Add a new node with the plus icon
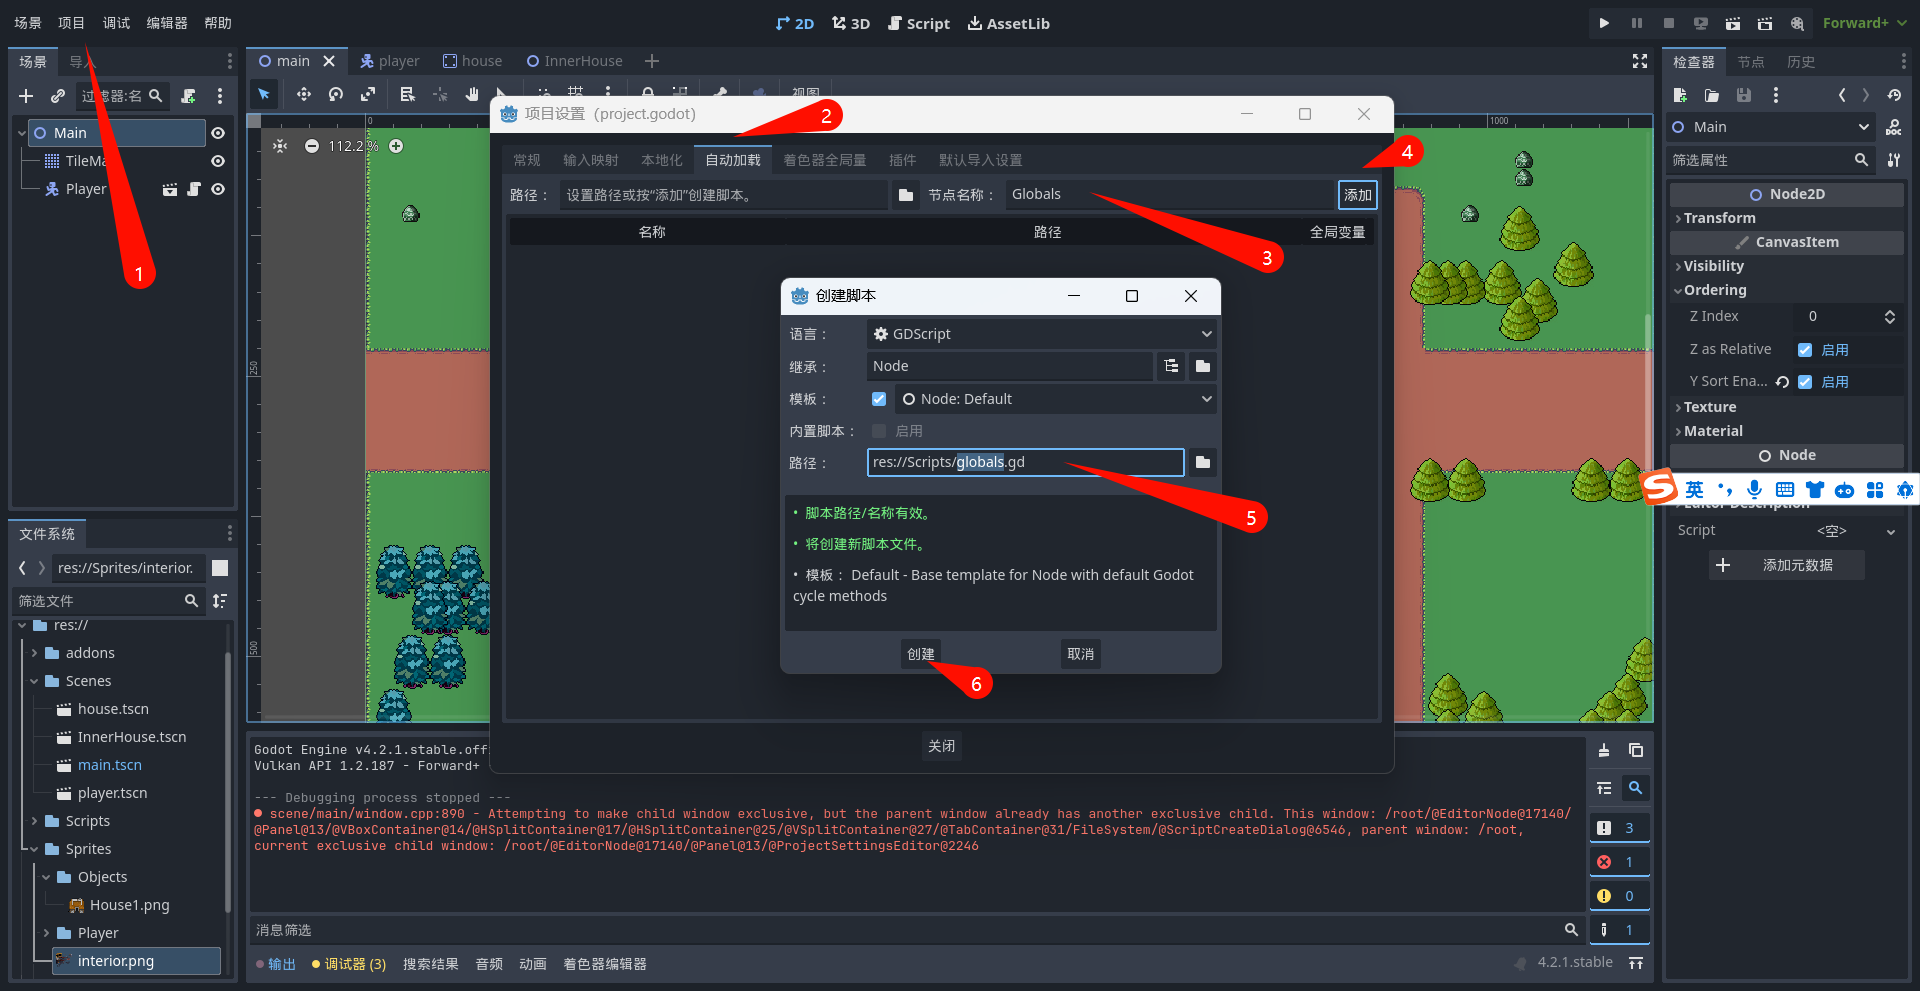 (x=26, y=96)
